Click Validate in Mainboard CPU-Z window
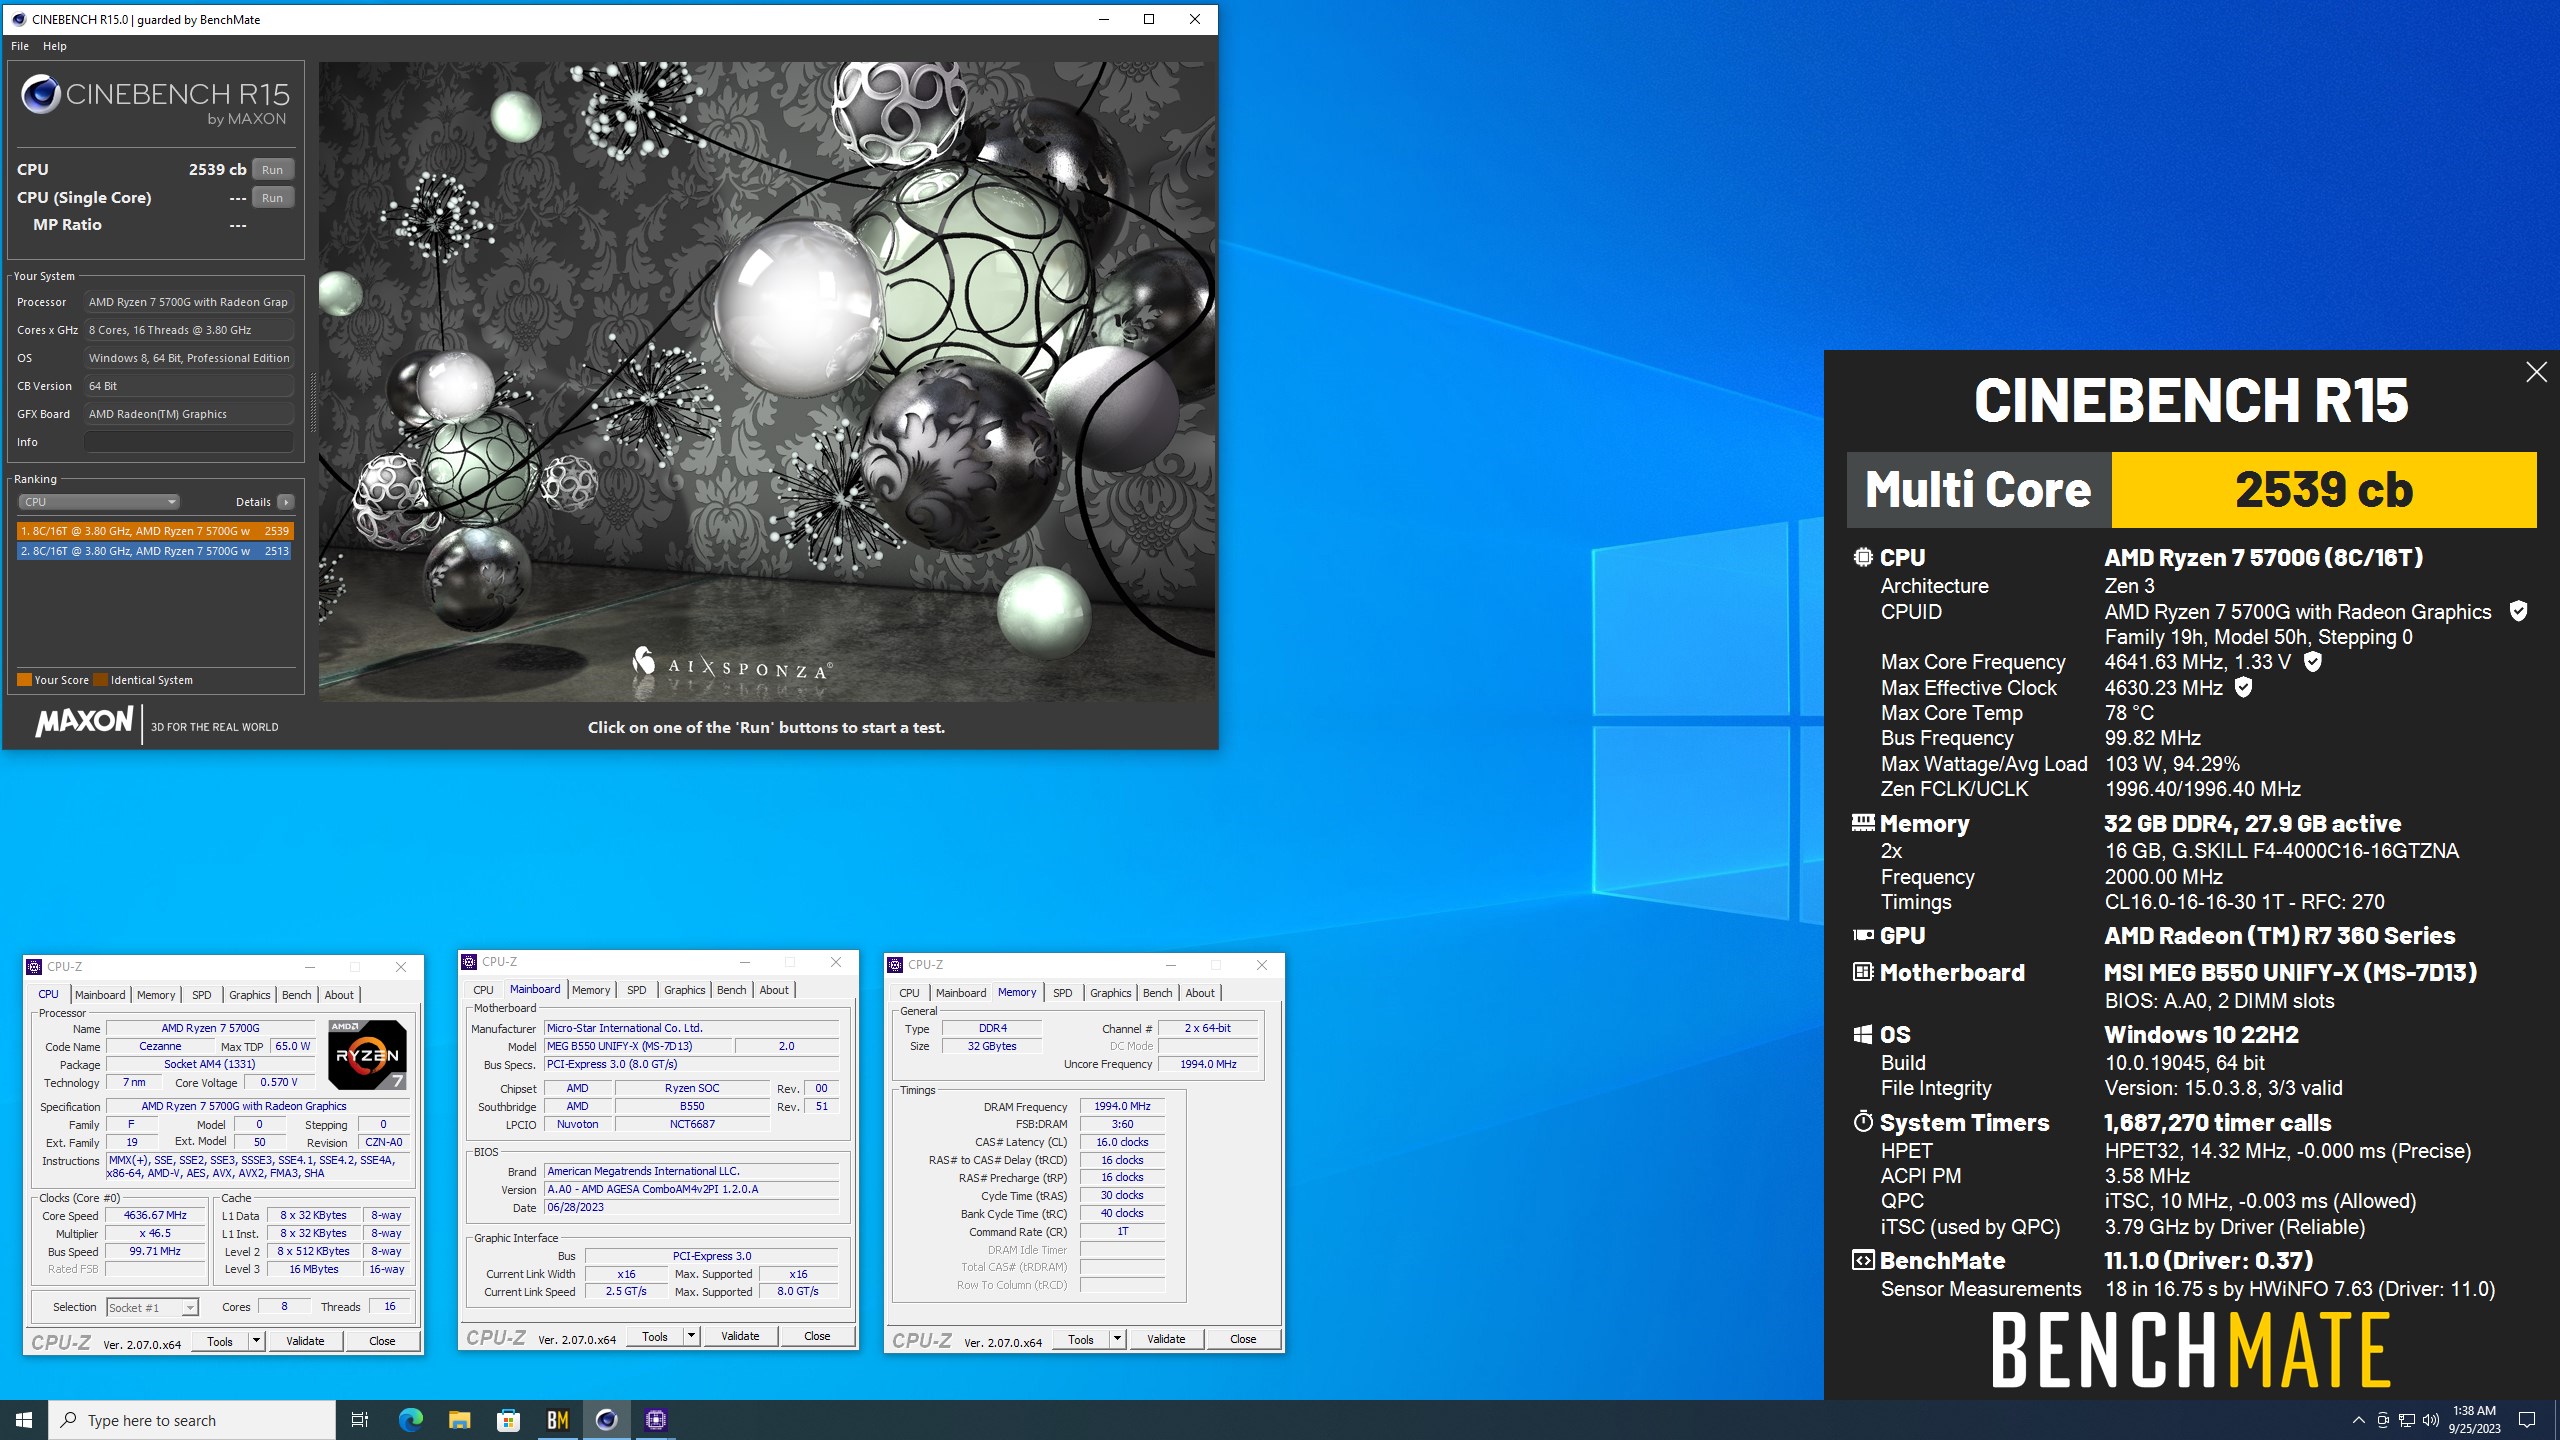The height and width of the screenshot is (1440, 2560). coord(740,1336)
